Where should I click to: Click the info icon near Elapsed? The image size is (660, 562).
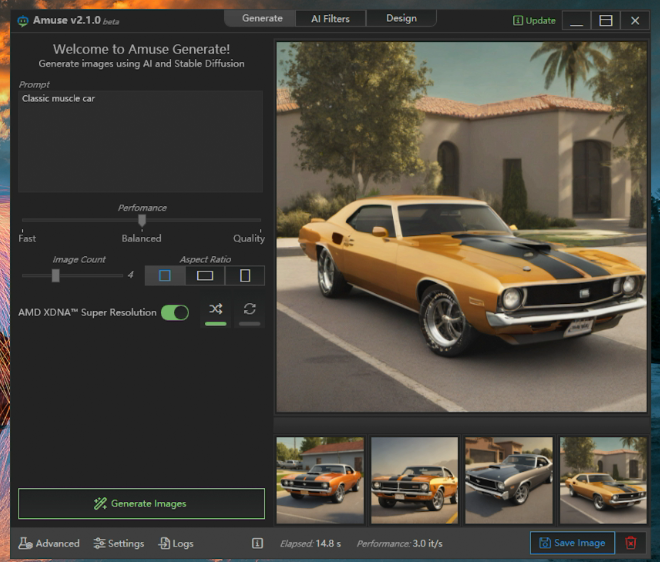click(257, 543)
